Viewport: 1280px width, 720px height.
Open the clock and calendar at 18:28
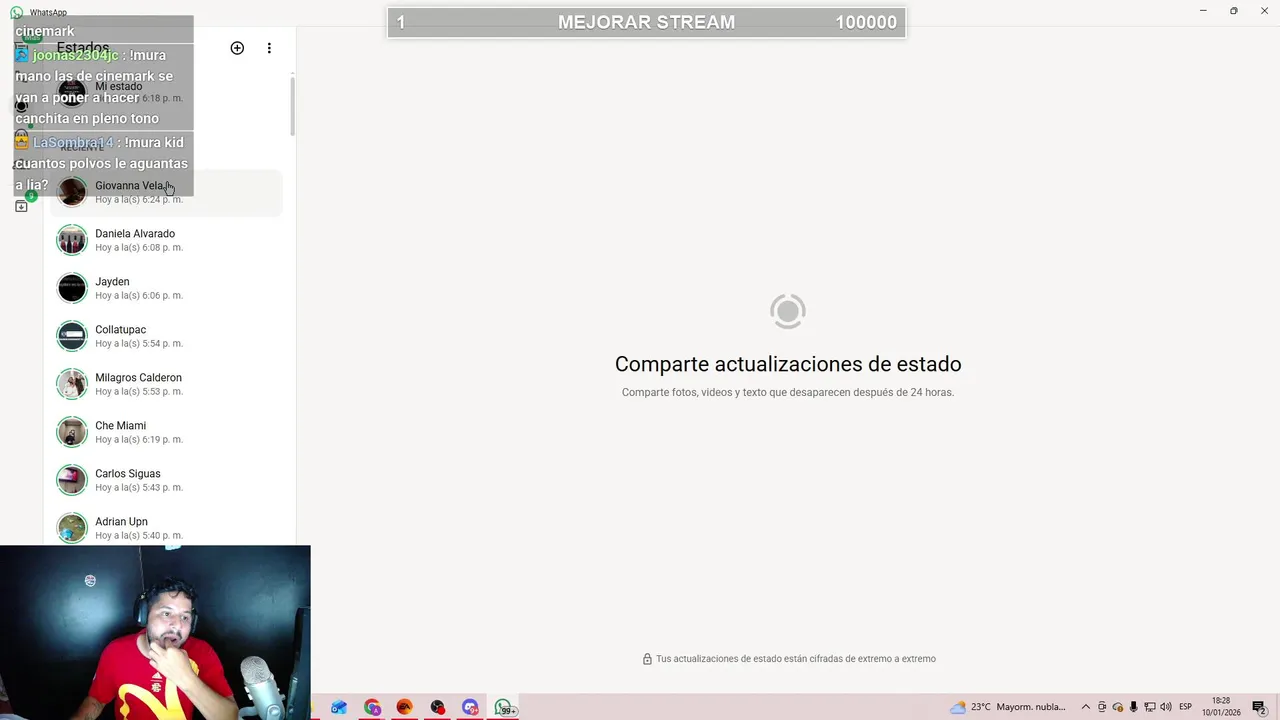click(x=1222, y=707)
